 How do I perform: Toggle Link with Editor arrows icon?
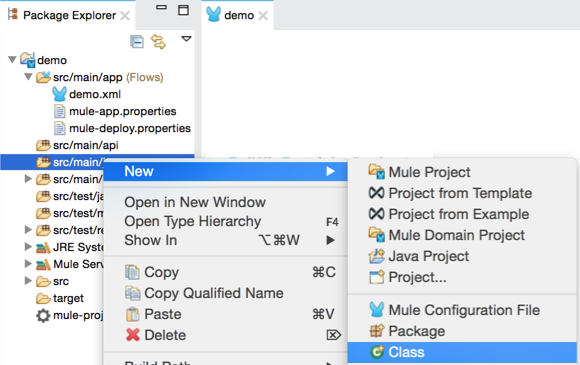[x=159, y=41]
